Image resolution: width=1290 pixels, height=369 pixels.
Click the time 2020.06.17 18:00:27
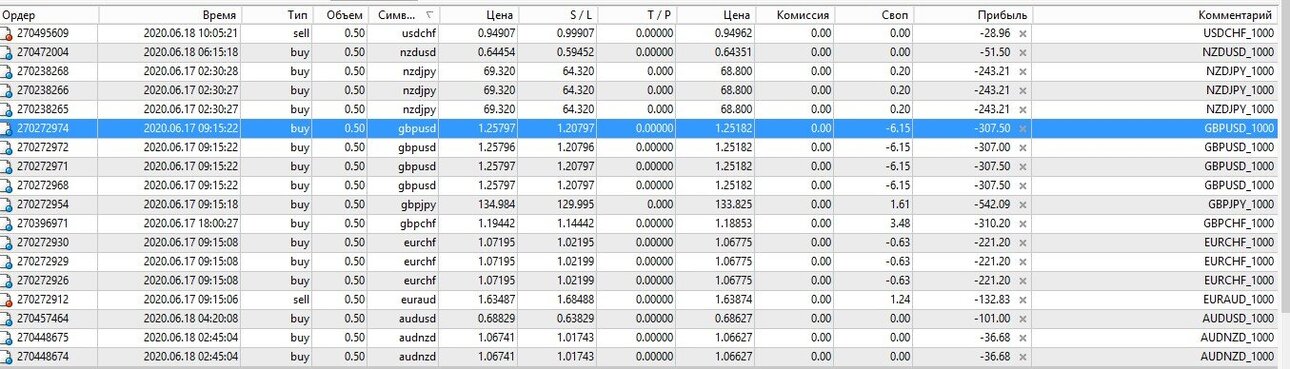pos(190,223)
